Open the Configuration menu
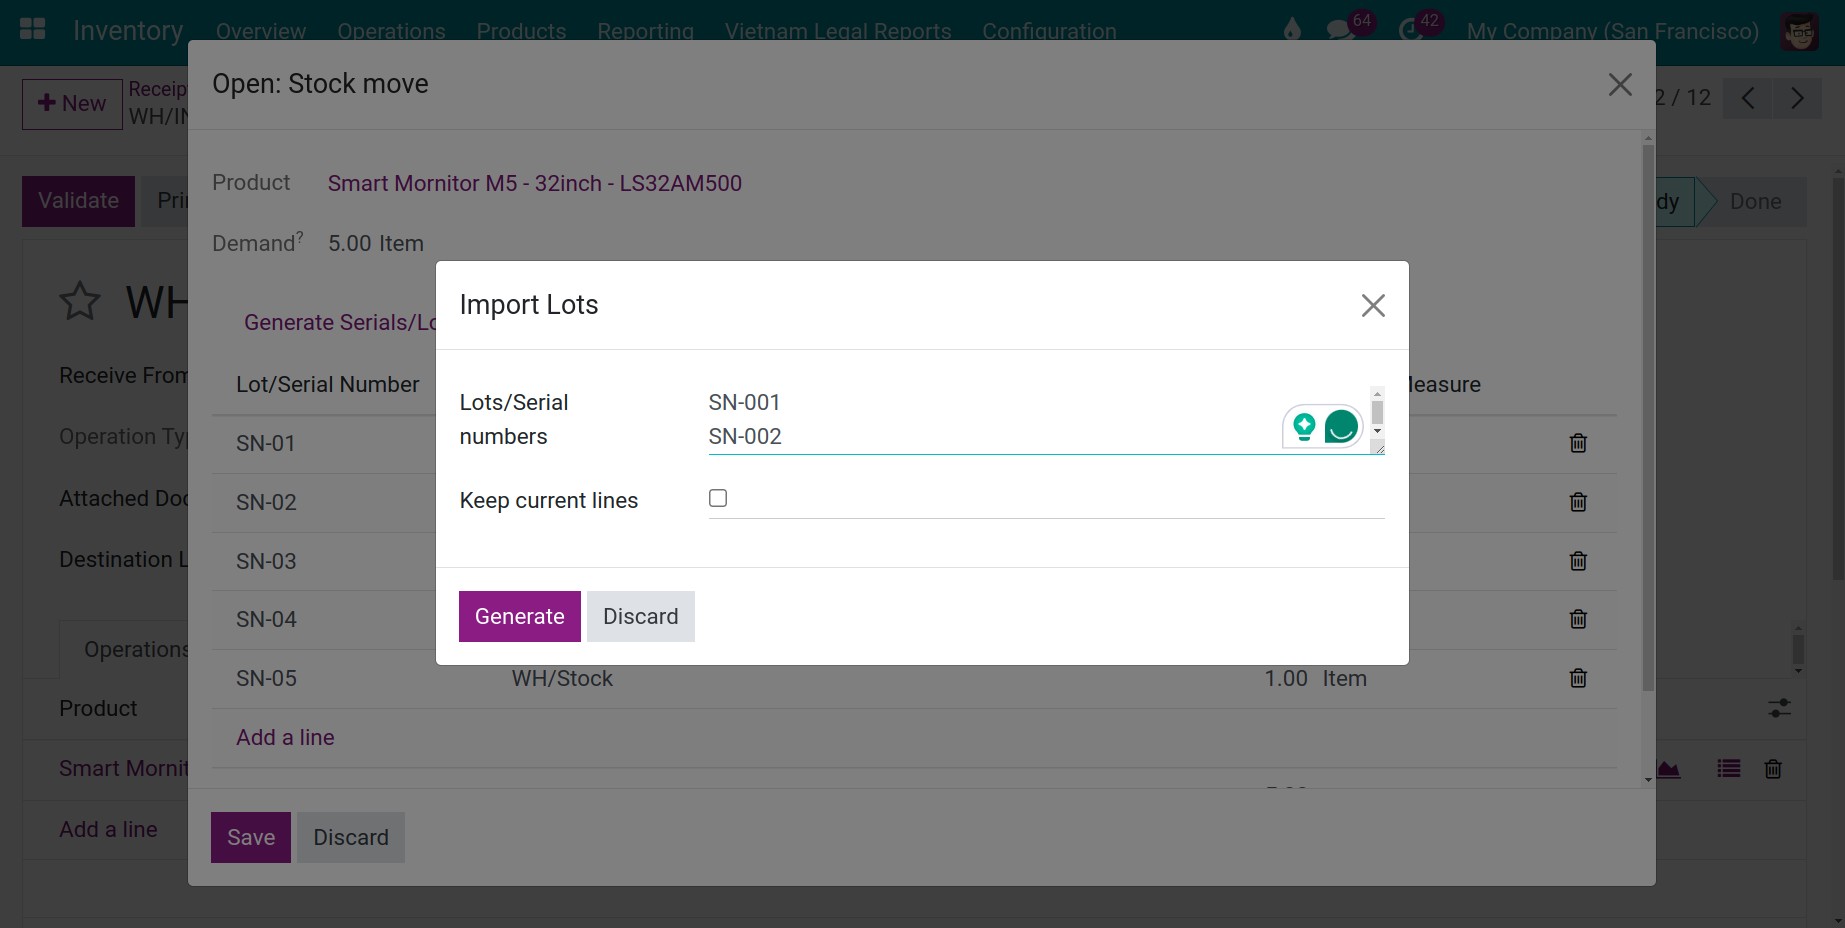This screenshot has height=928, width=1845. tap(1049, 31)
